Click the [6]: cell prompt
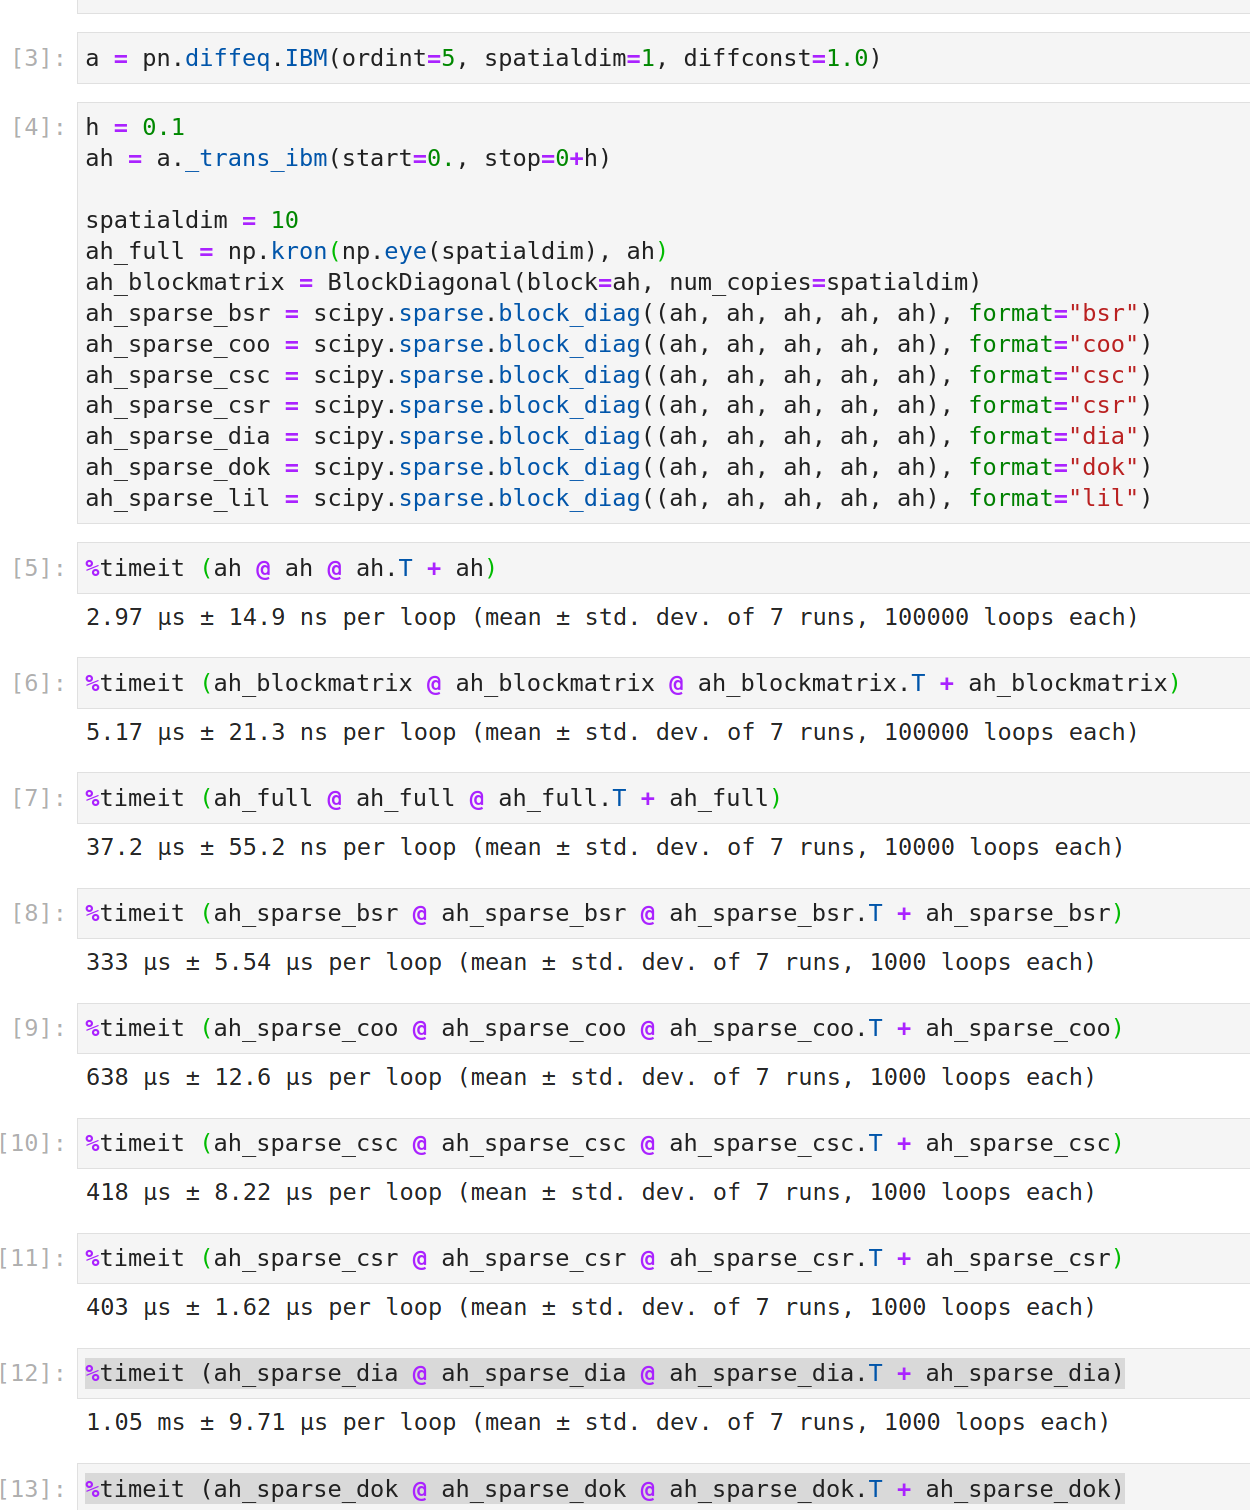 [39, 683]
